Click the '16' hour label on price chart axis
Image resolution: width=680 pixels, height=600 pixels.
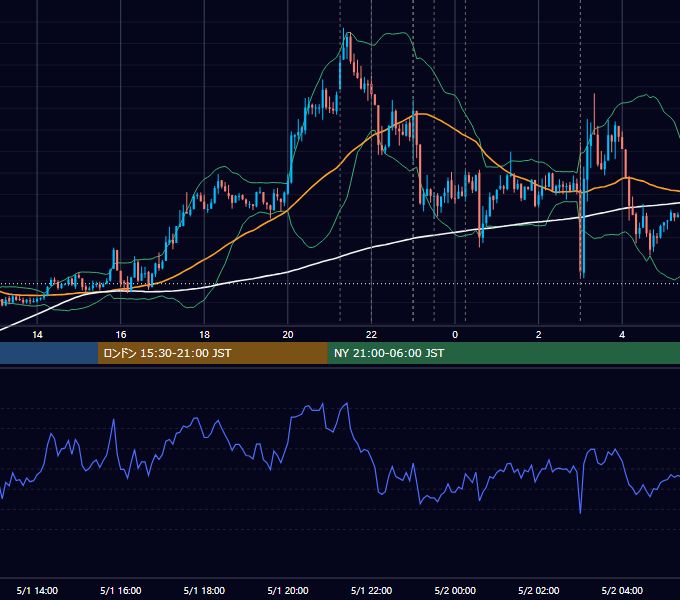point(121,335)
